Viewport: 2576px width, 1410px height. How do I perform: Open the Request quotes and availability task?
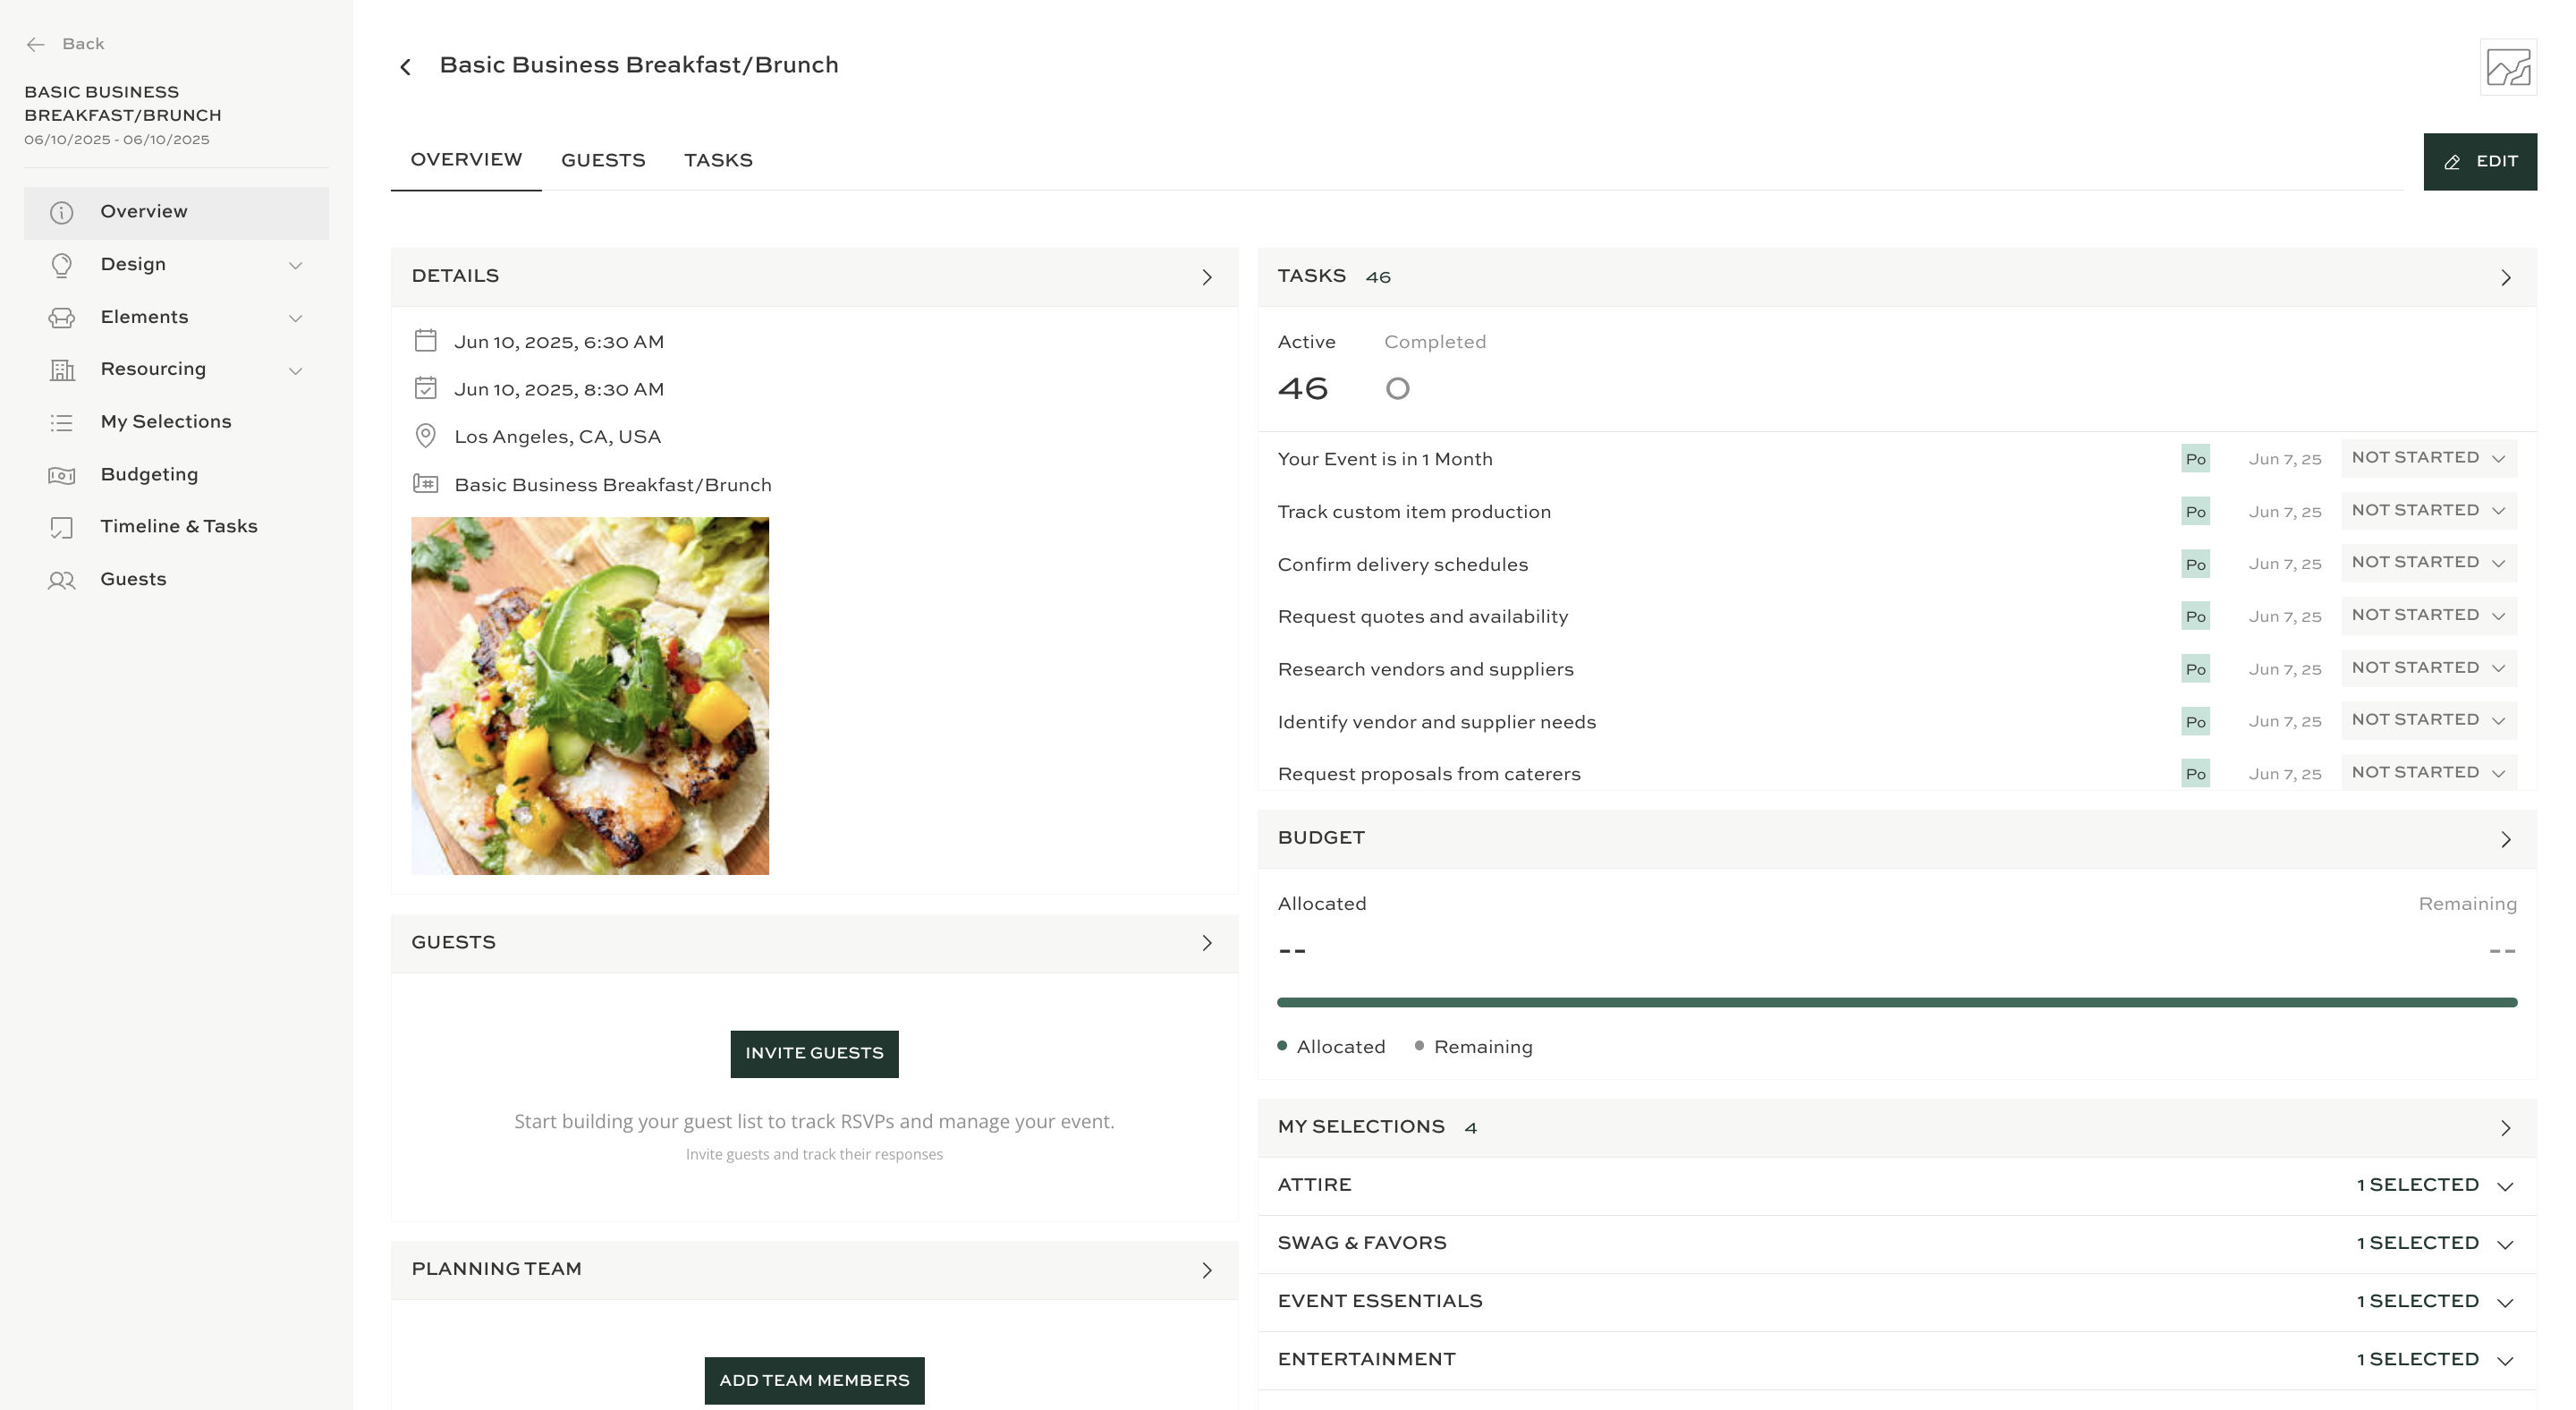(1423, 617)
